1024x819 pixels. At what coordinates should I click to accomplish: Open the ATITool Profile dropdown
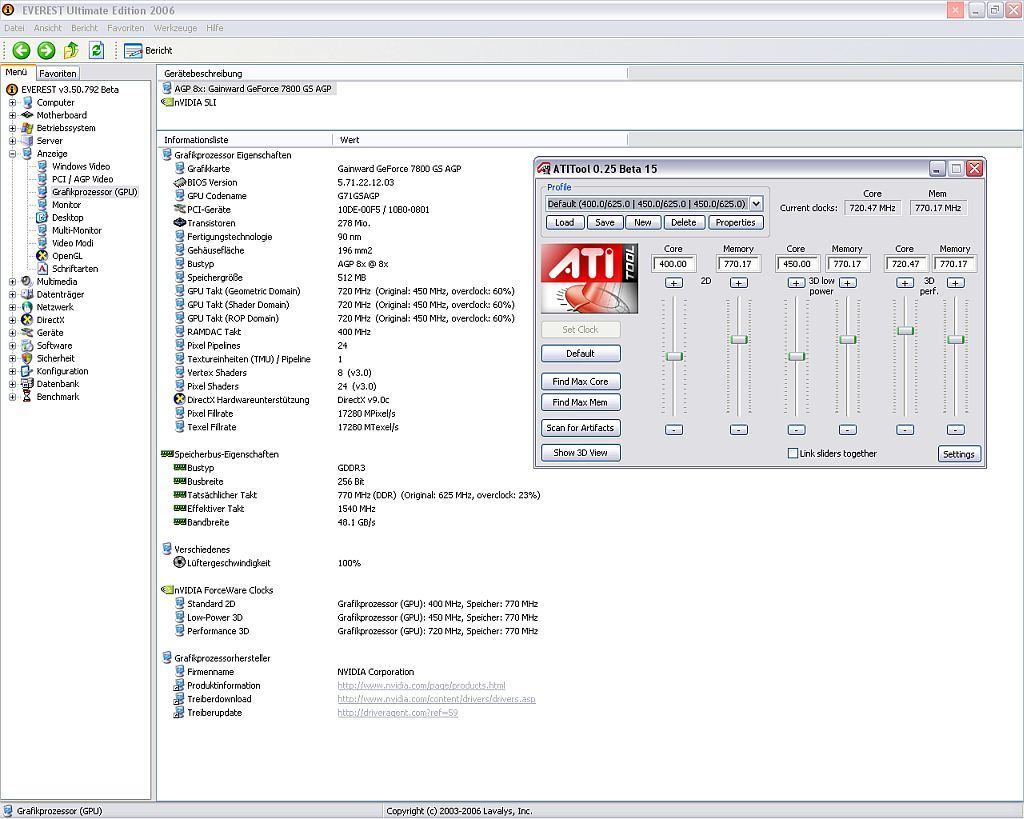756,204
